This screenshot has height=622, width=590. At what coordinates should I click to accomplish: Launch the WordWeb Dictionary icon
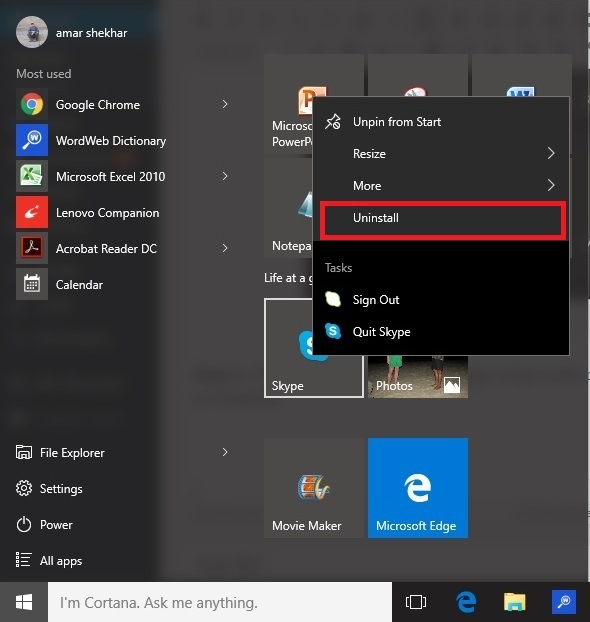[32, 140]
